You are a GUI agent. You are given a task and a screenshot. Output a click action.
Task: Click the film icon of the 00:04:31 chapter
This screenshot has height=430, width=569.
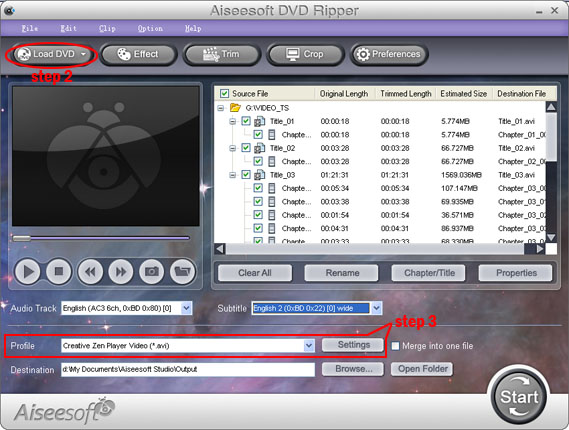271,229
